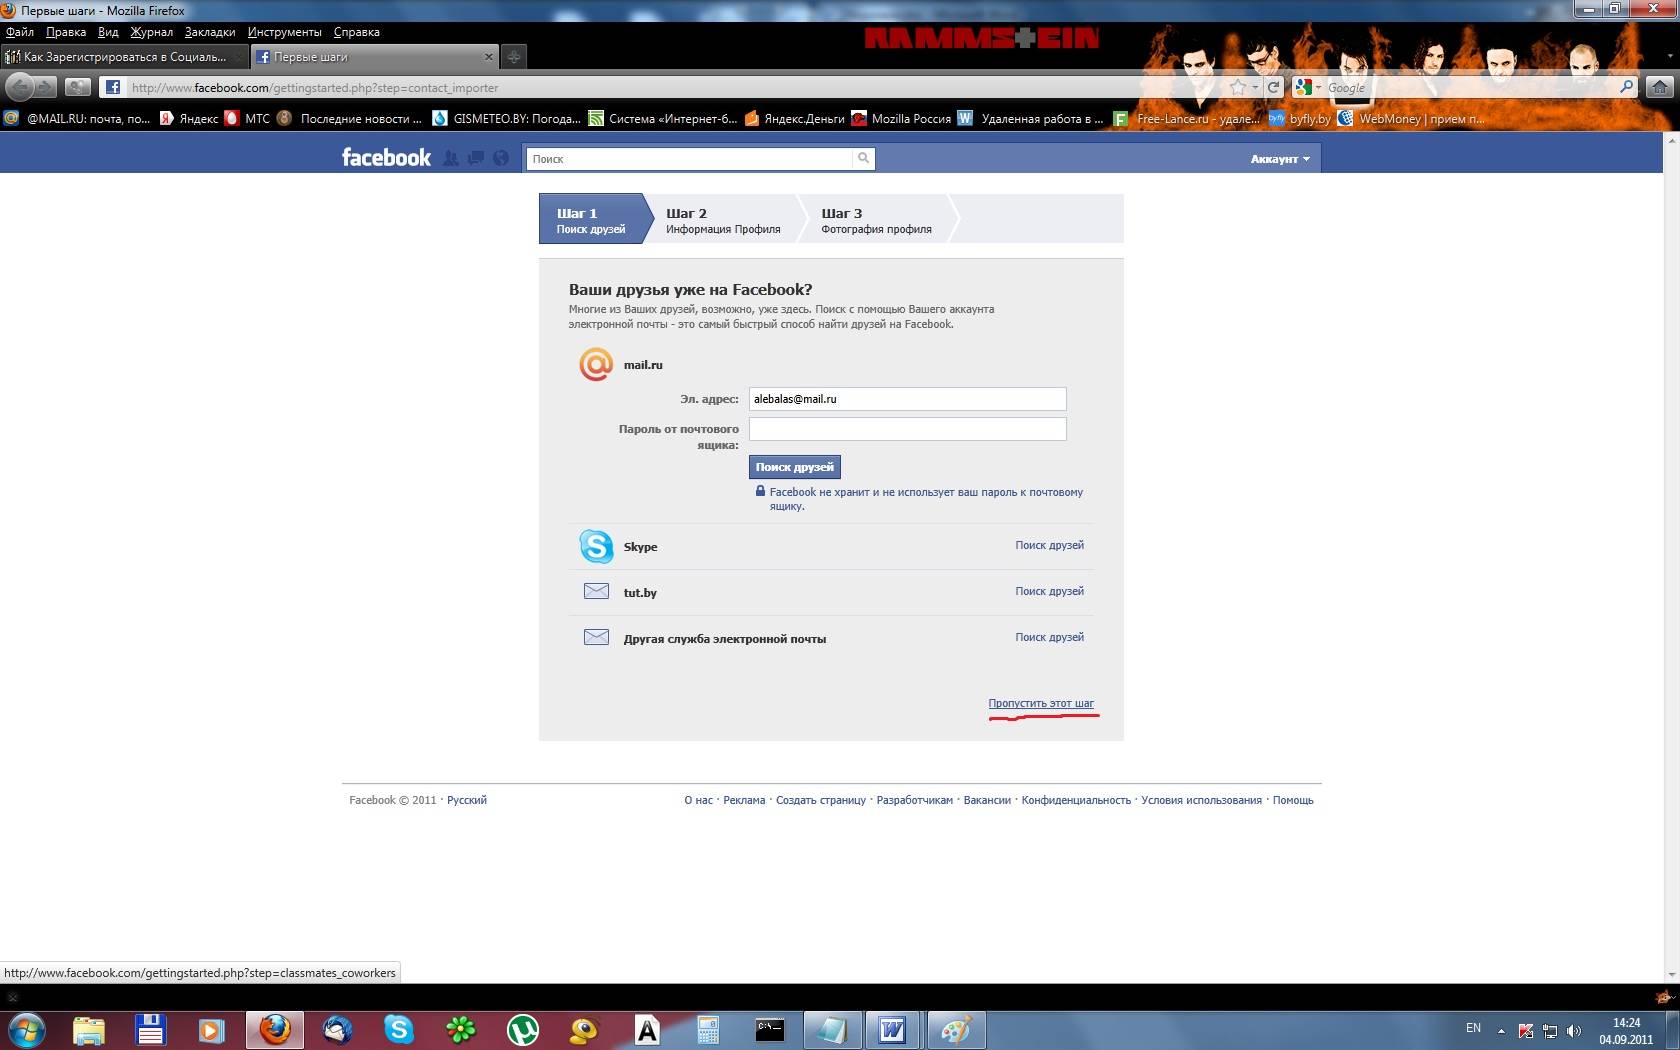
Task: Open the Журнал menu
Action: [x=152, y=32]
